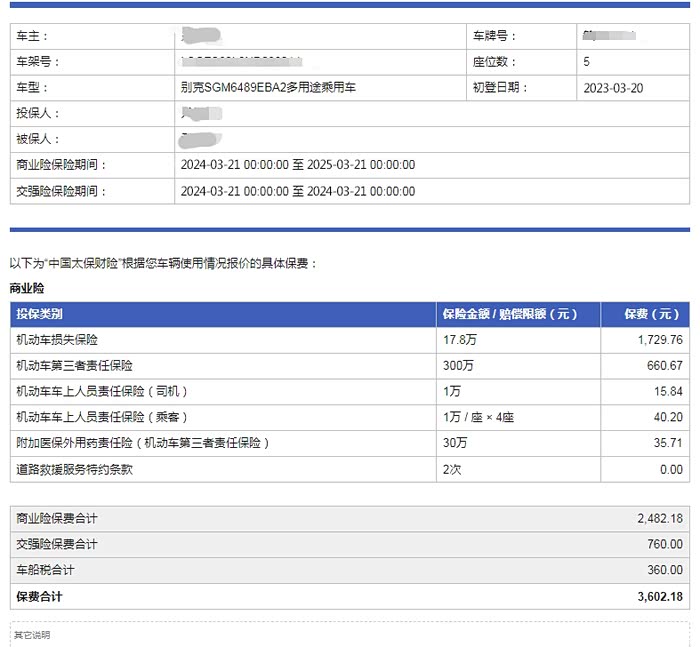The image size is (700, 647).
Task: Click the 投保类别 column header
Action: (40, 314)
